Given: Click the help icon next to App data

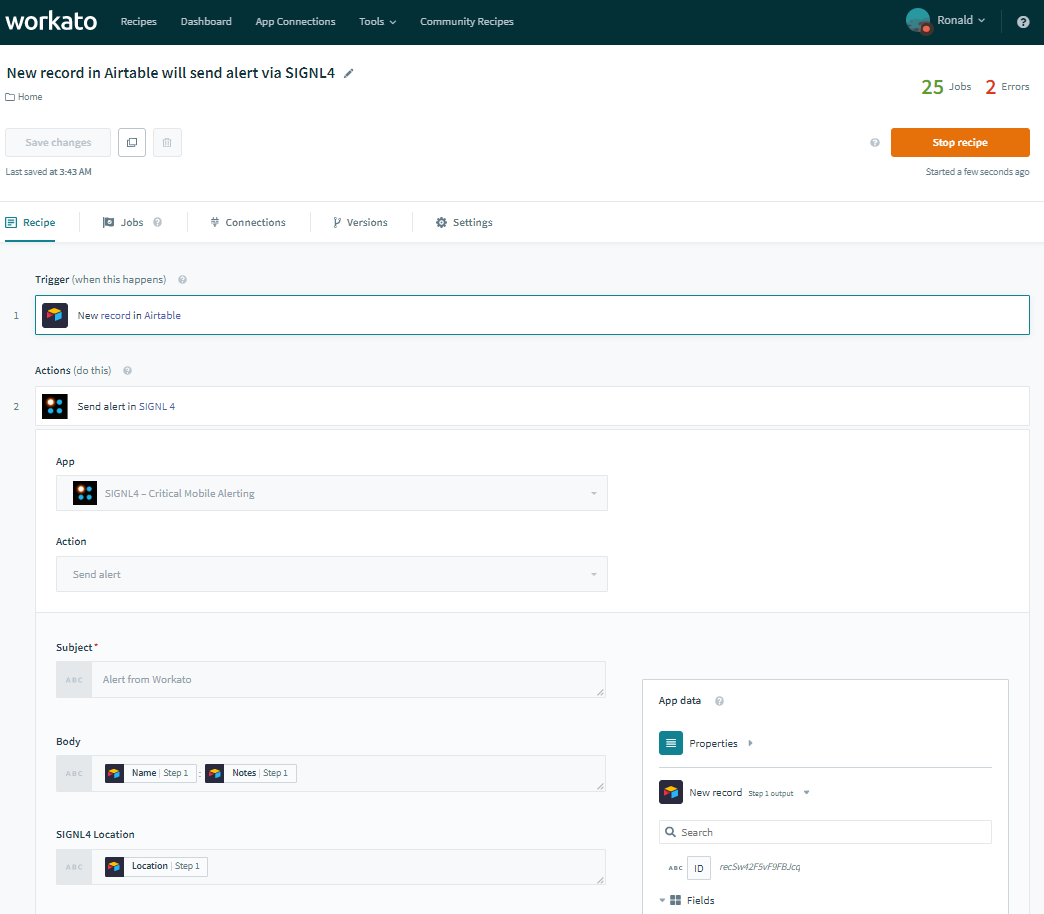Looking at the screenshot, I should 719,701.
